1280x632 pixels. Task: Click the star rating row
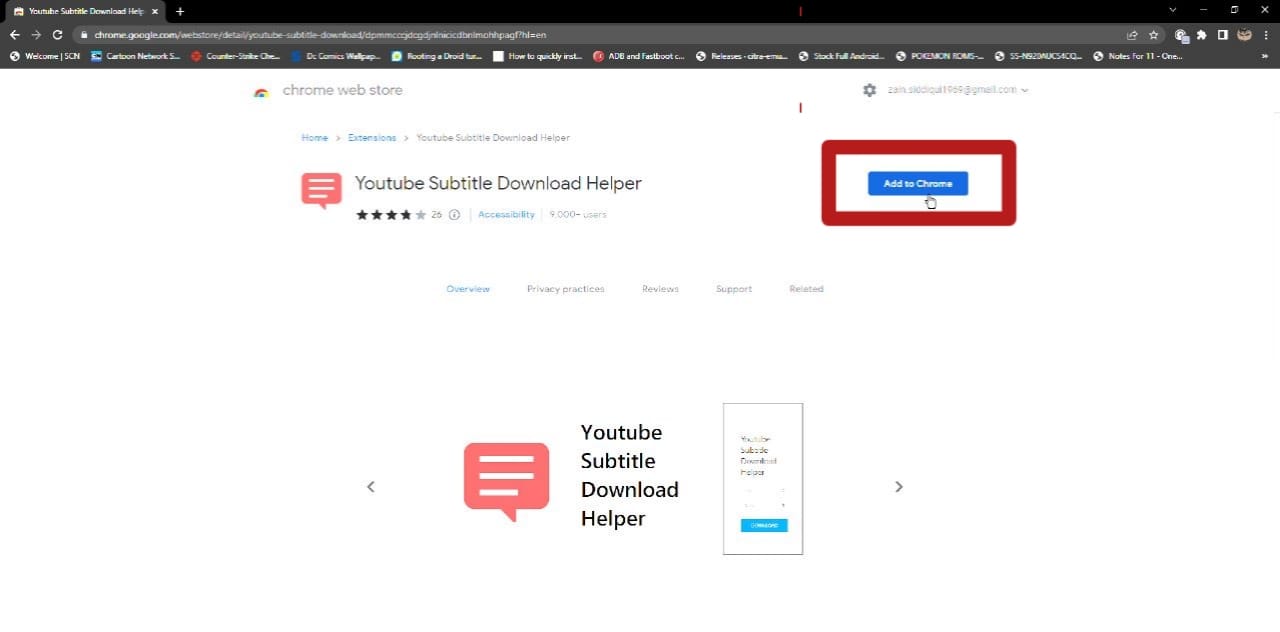pos(391,214)
